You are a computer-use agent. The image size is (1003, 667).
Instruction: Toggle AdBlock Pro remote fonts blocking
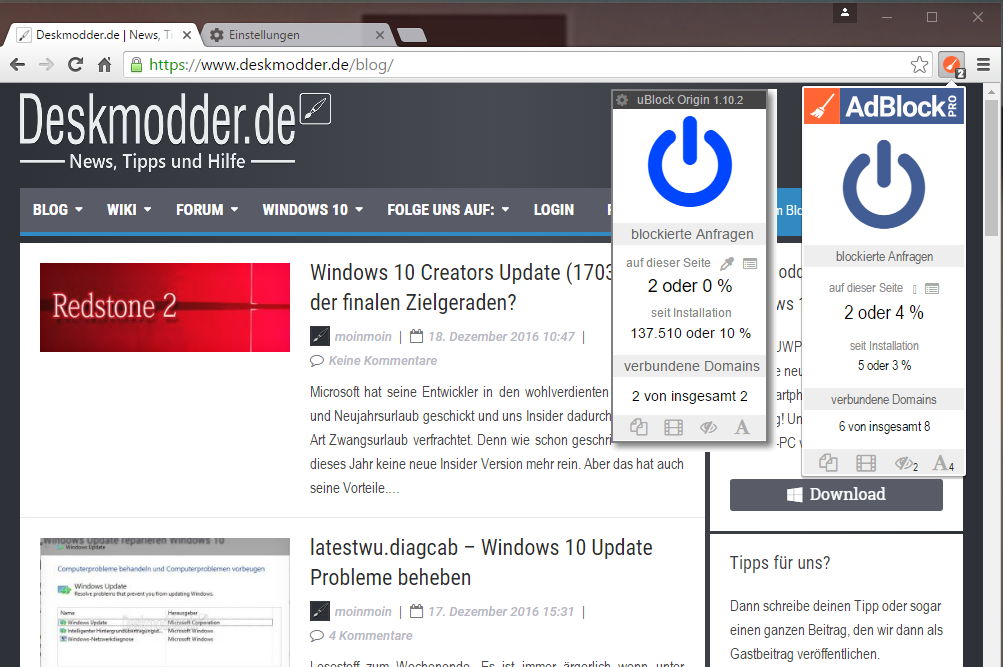pos(943,462)
